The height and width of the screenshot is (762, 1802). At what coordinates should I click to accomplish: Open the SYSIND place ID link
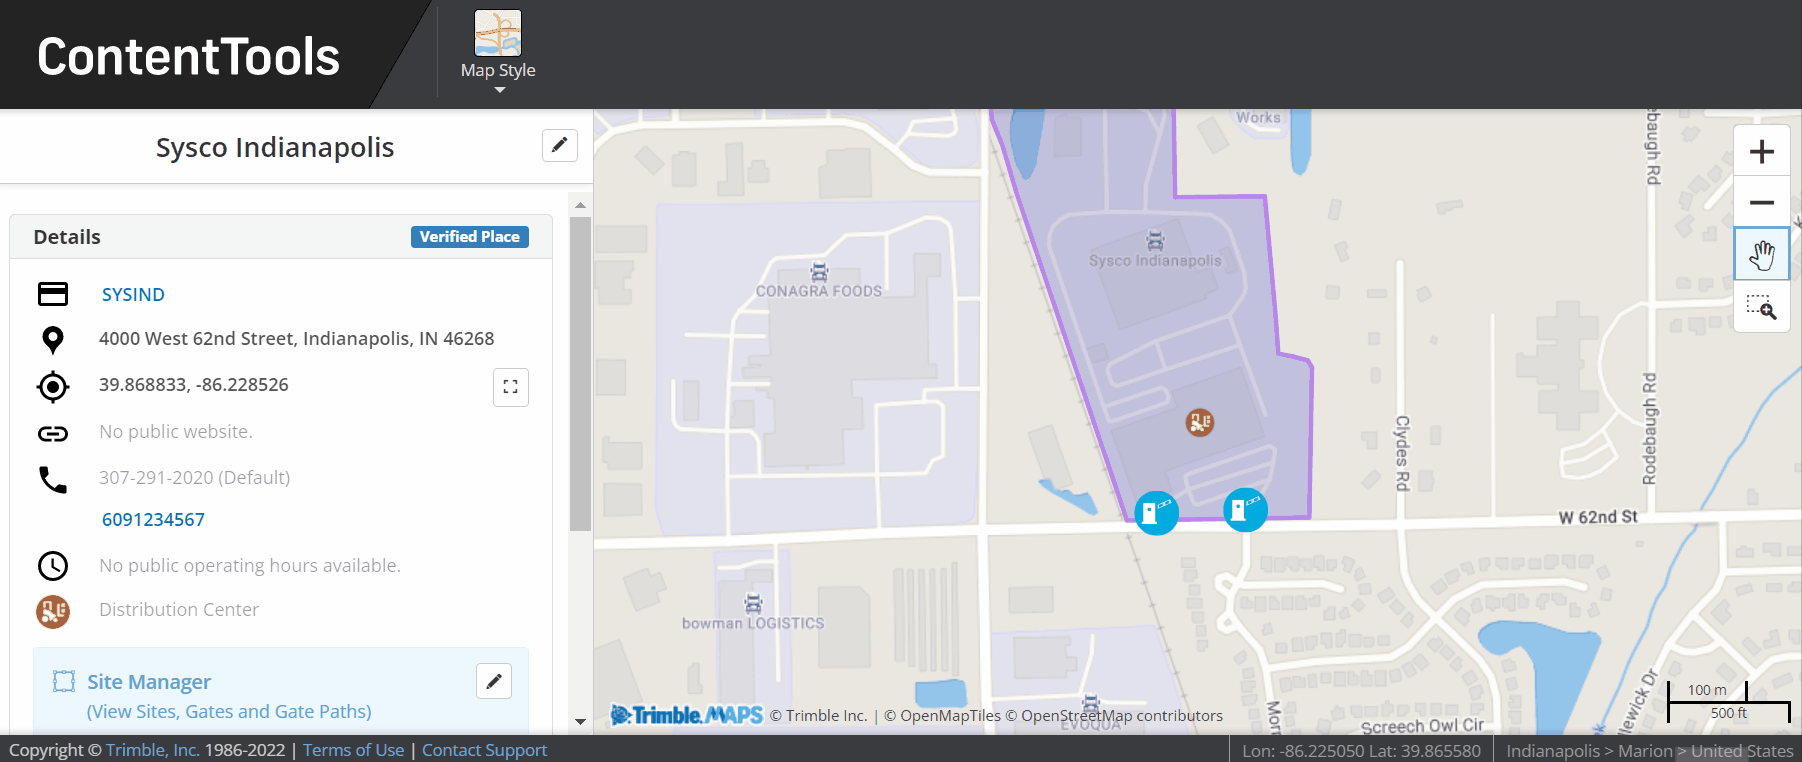pyautogui.click(x=133, y=294)
